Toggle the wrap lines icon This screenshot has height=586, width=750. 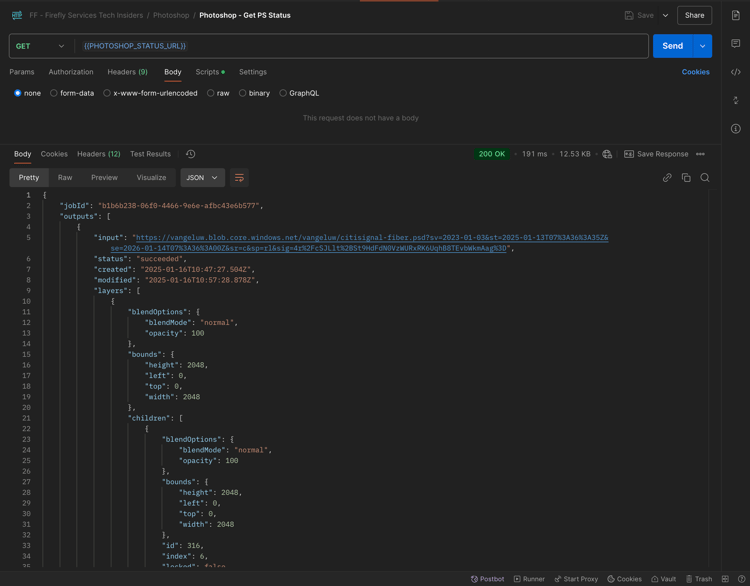pos(239,177)
